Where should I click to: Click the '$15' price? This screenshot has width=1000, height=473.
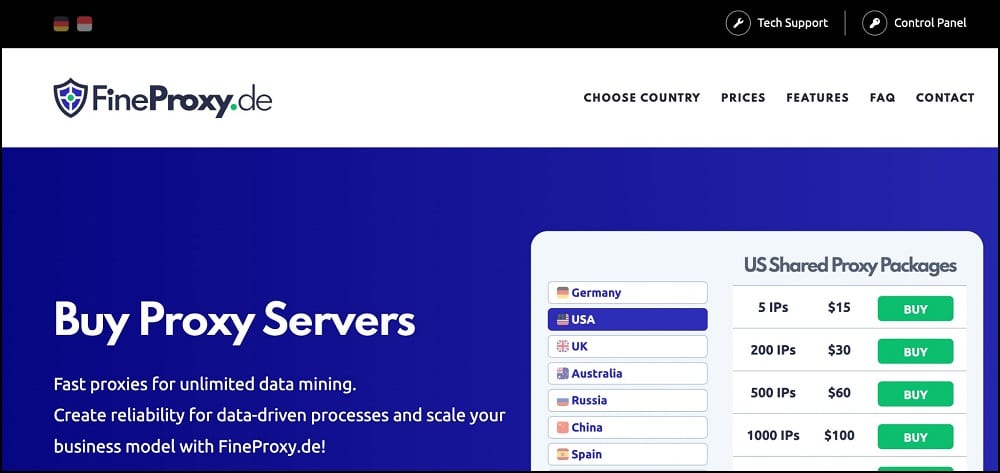pos(839,307)
